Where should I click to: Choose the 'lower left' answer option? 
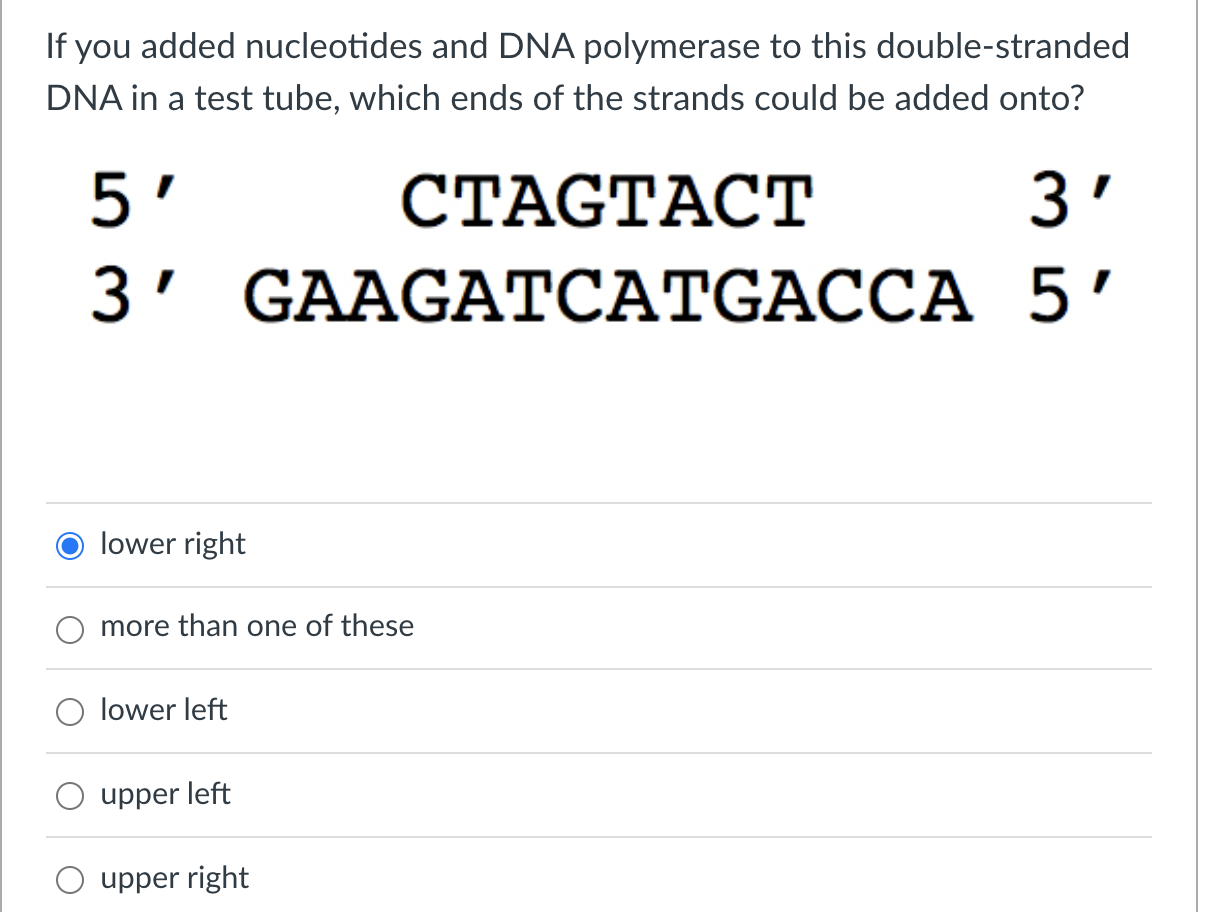[x=70, y=712]
